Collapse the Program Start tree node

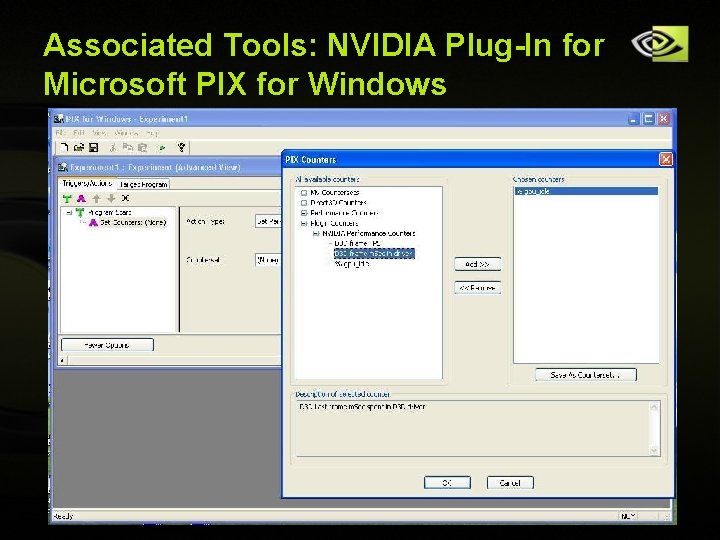(x=69, y=212)
